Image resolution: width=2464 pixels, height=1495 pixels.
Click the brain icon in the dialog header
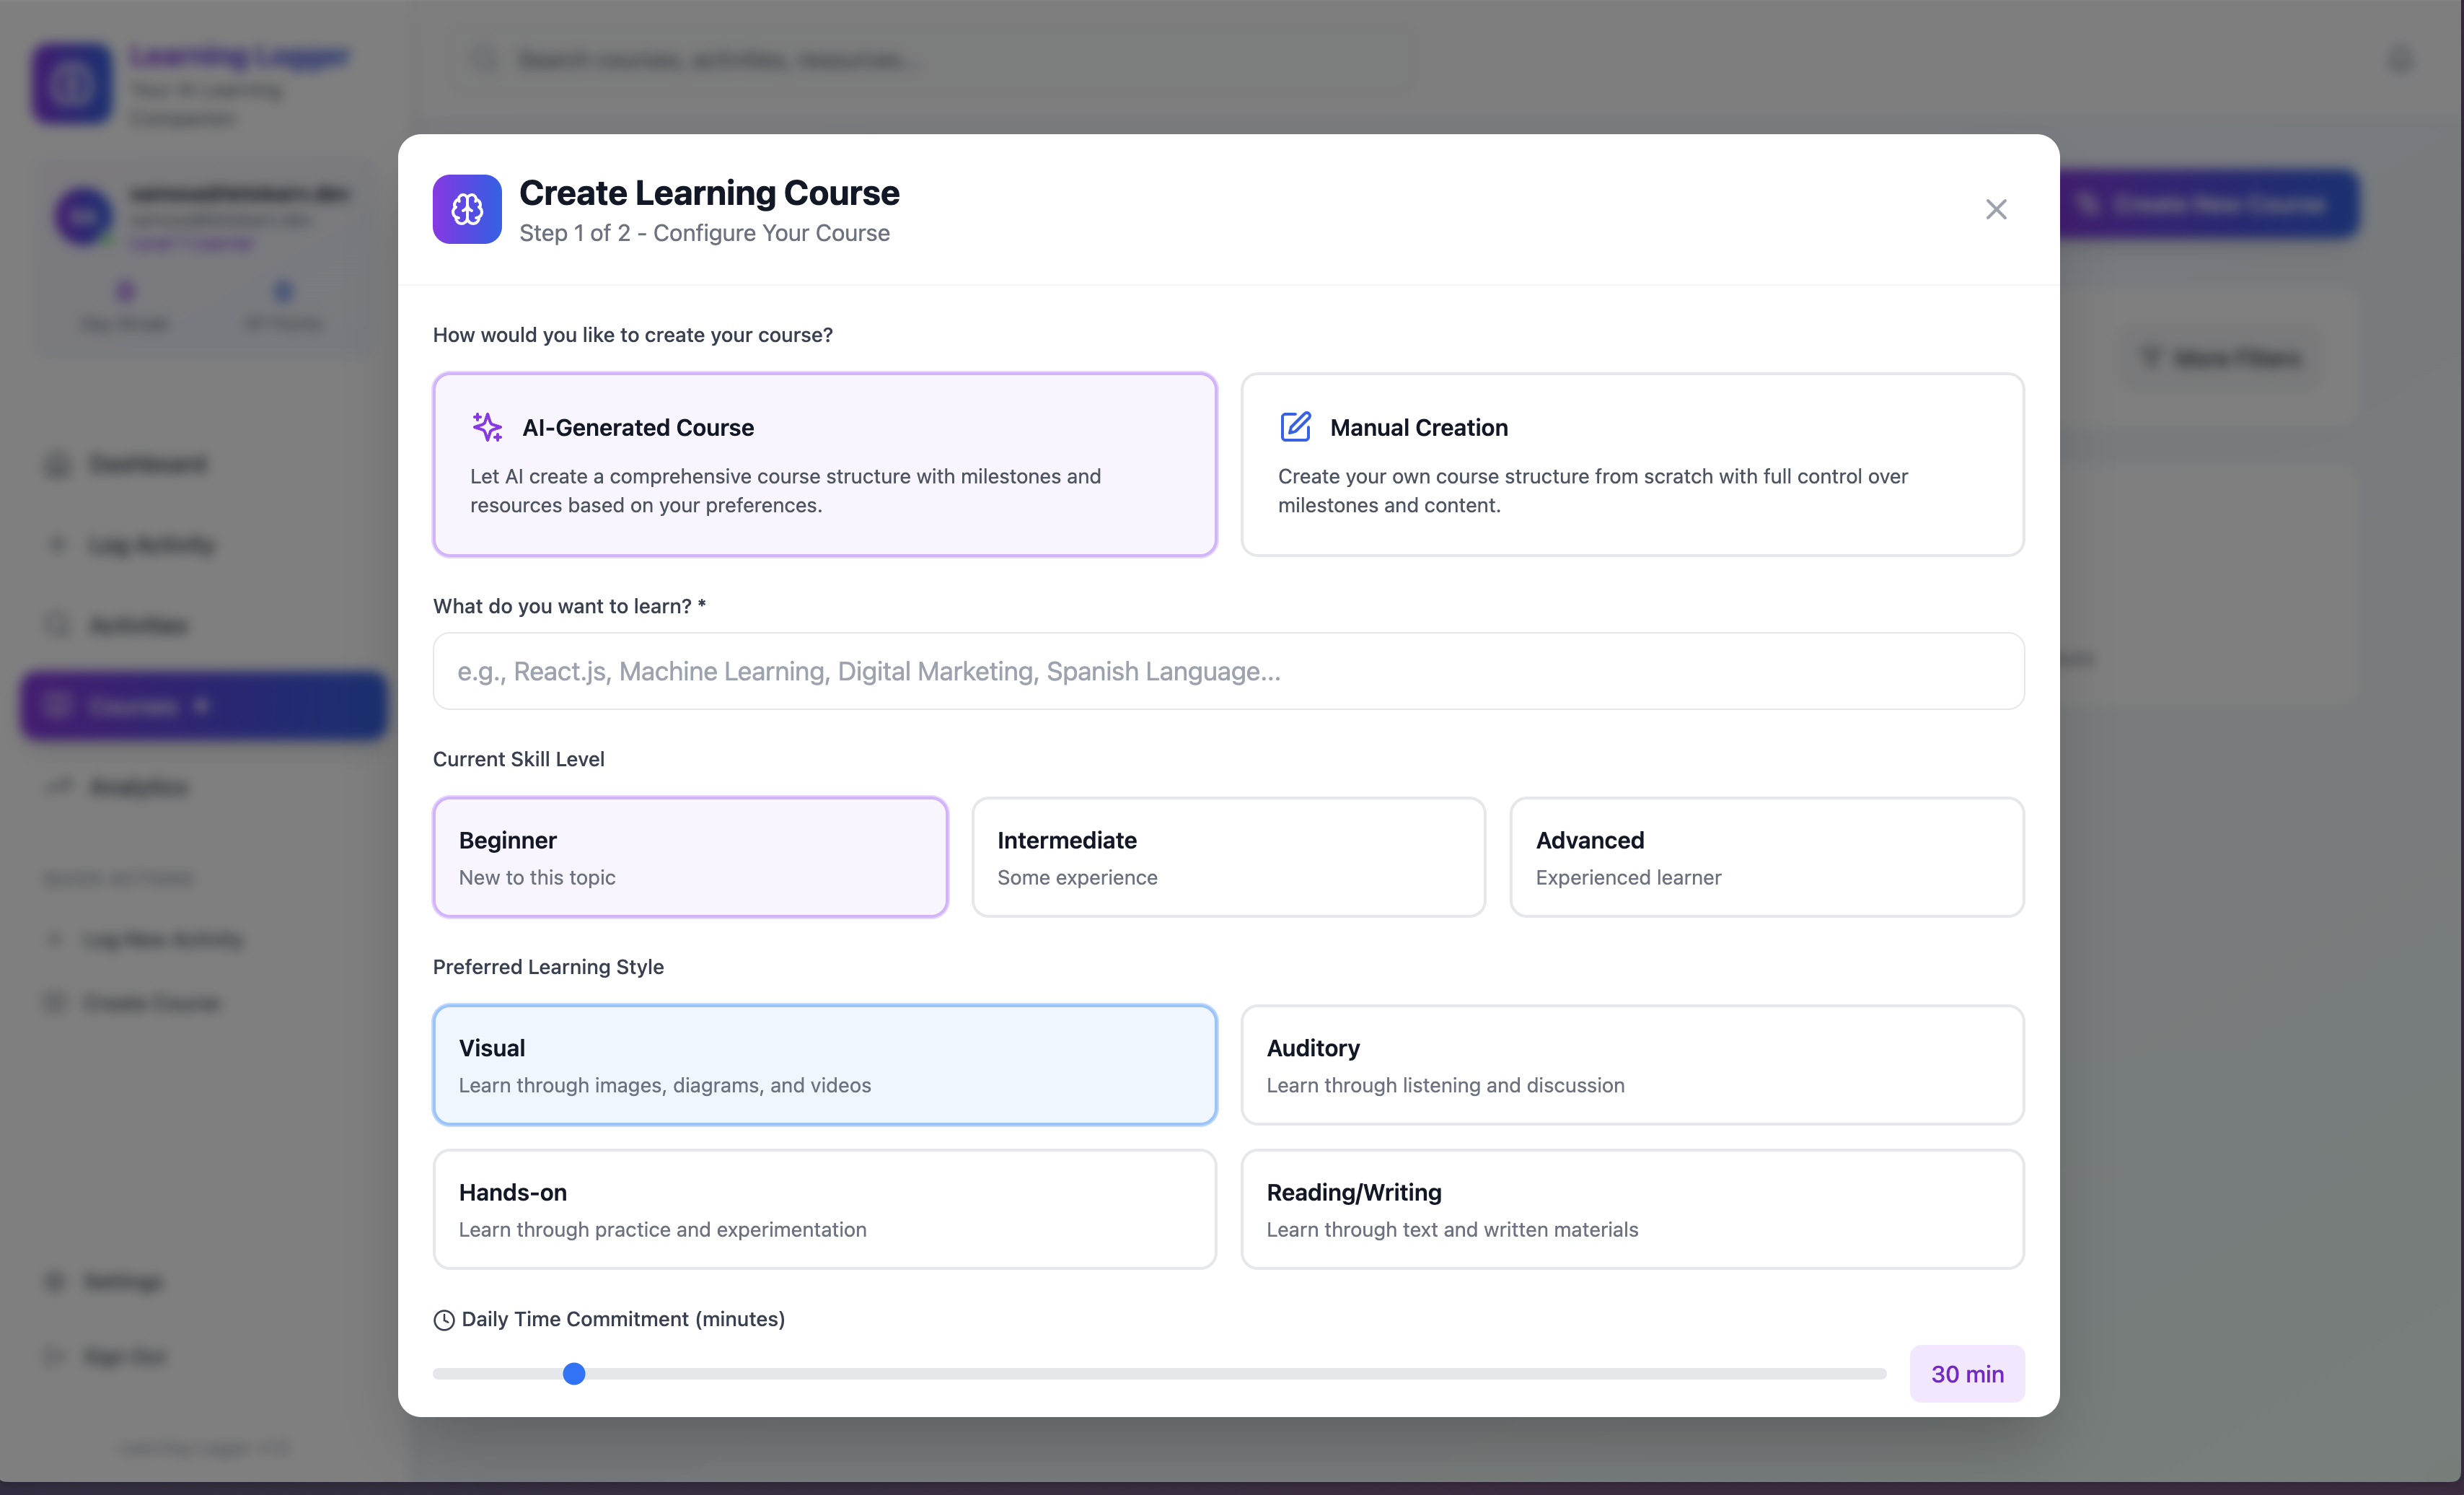click(x=467, y=209)
